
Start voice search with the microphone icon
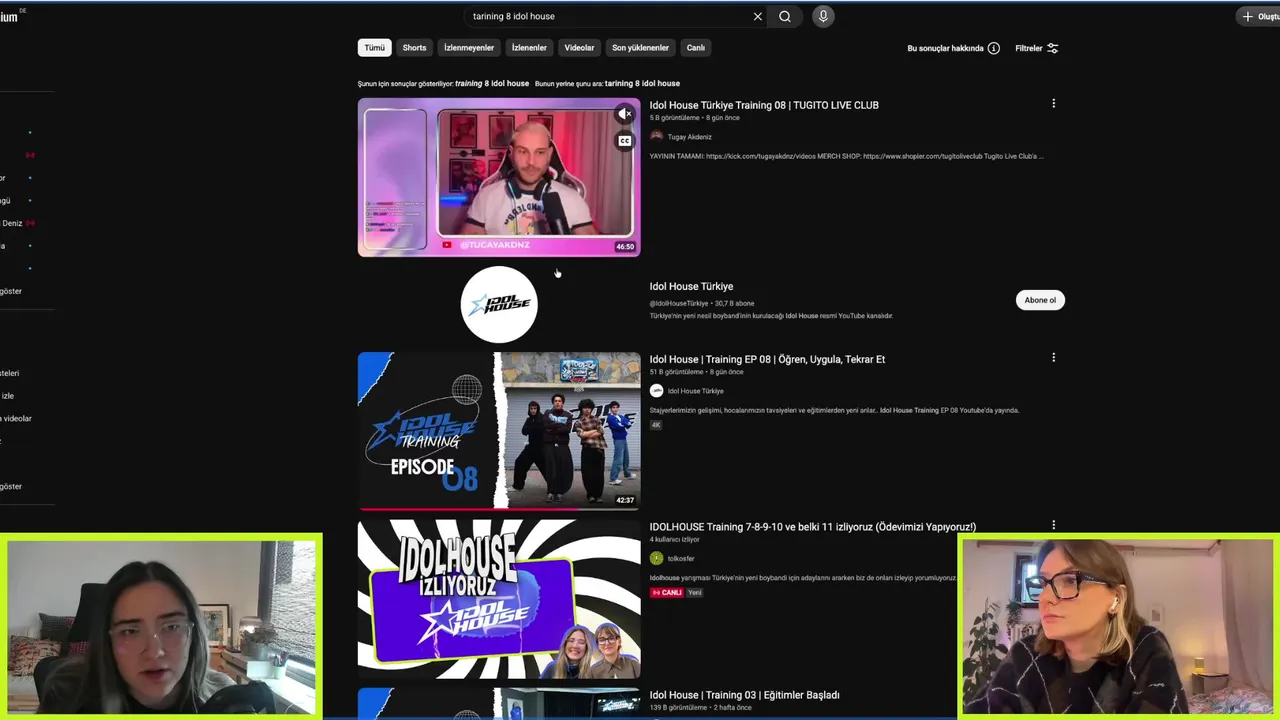point(823,16)
